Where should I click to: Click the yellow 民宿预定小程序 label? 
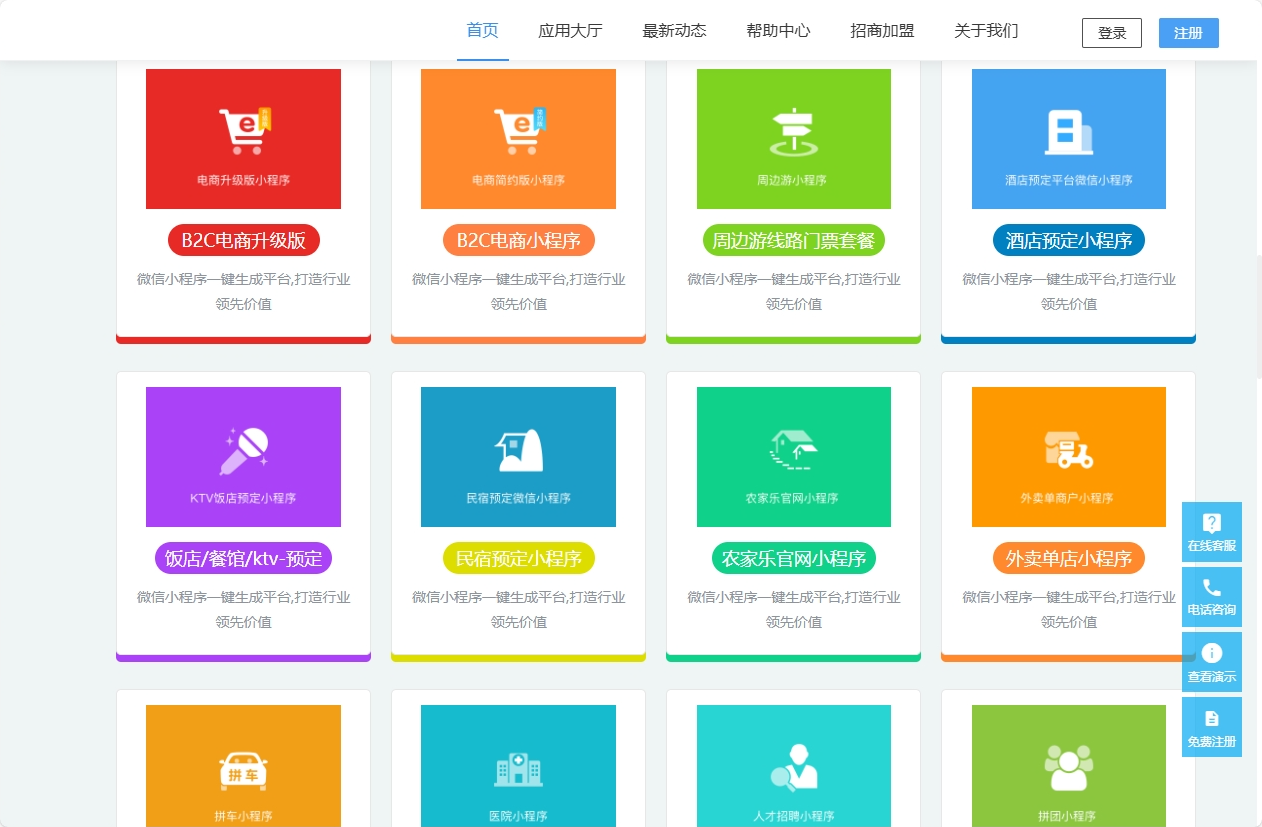519,559
